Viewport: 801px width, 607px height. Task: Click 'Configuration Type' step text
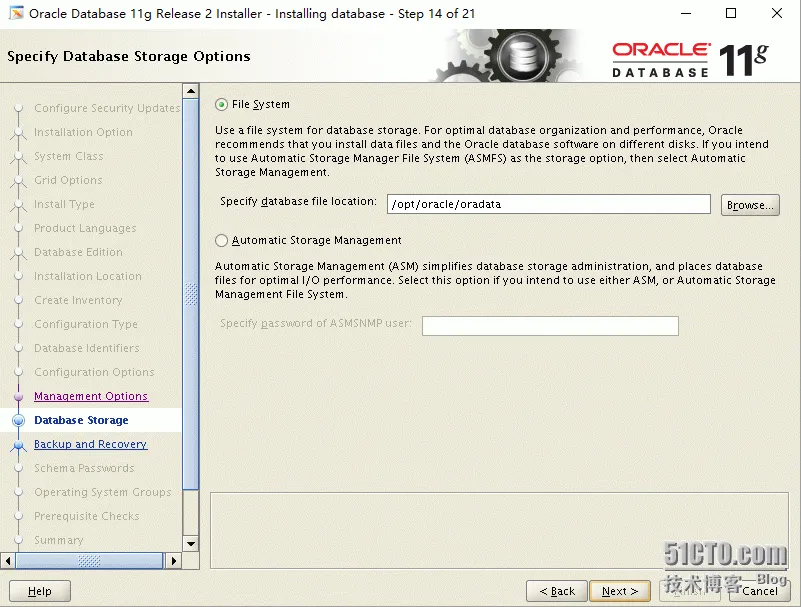(x=86, y=324)
